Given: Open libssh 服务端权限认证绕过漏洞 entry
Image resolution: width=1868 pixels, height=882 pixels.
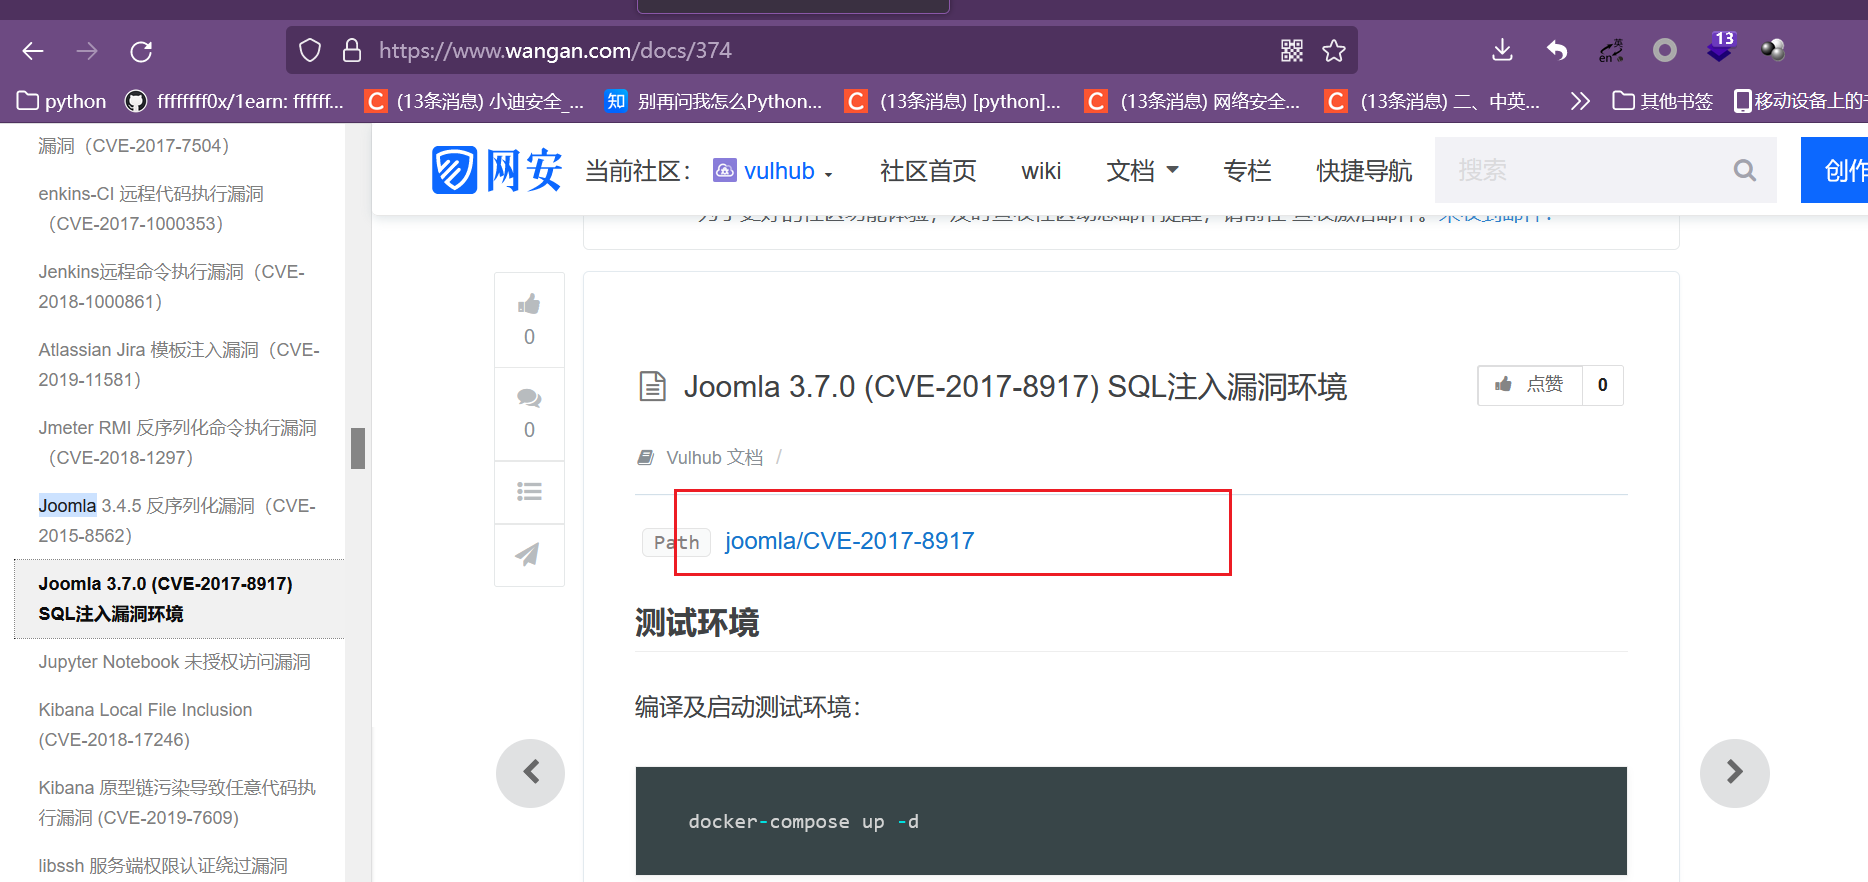Looking at the screenshot, I should click(x=163, y=866).
